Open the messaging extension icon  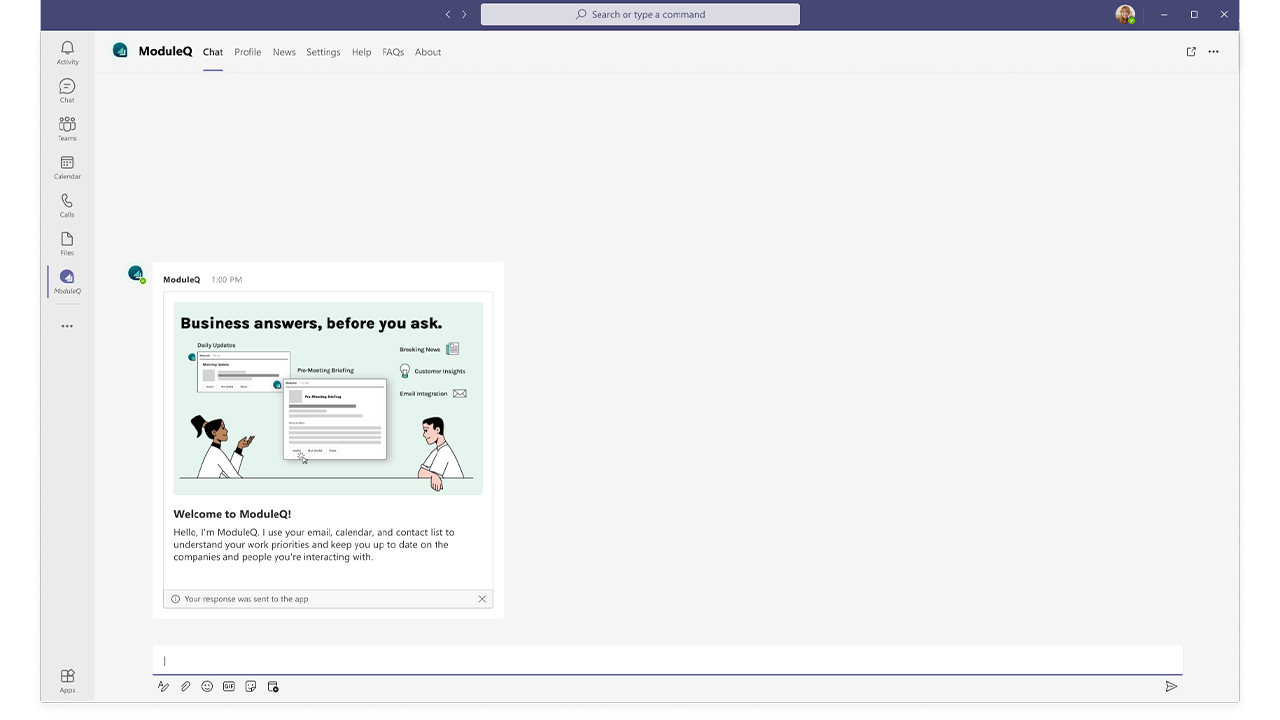coord(273,686)
